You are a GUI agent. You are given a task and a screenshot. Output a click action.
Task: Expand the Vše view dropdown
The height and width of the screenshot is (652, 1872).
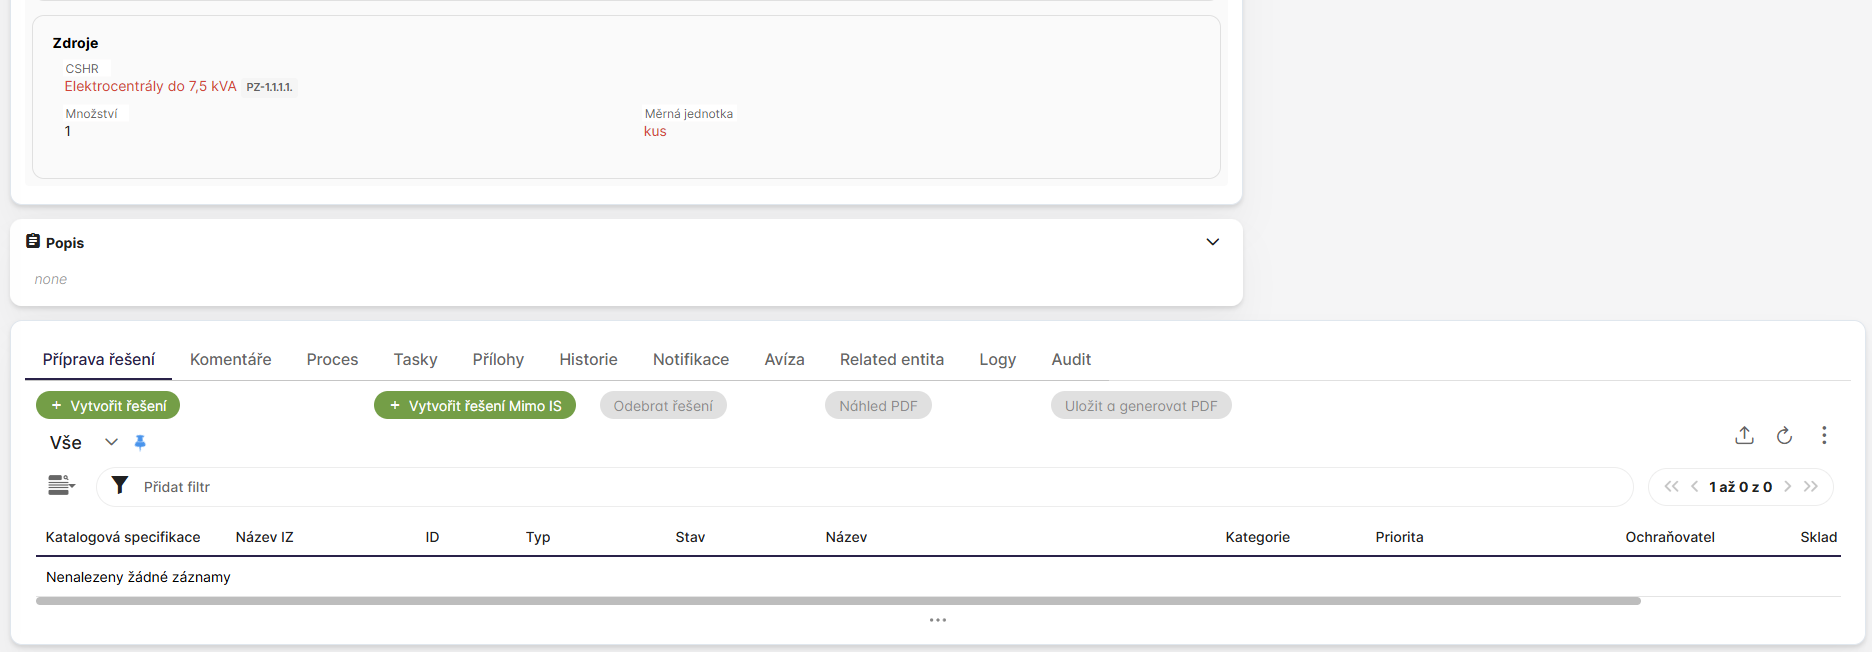[x=111, y=442]
